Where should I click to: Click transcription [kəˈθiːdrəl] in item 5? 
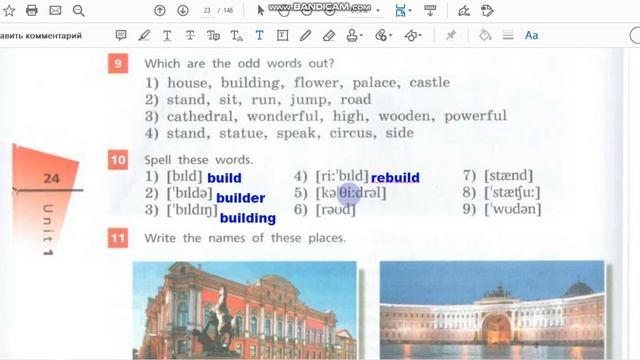351,193
